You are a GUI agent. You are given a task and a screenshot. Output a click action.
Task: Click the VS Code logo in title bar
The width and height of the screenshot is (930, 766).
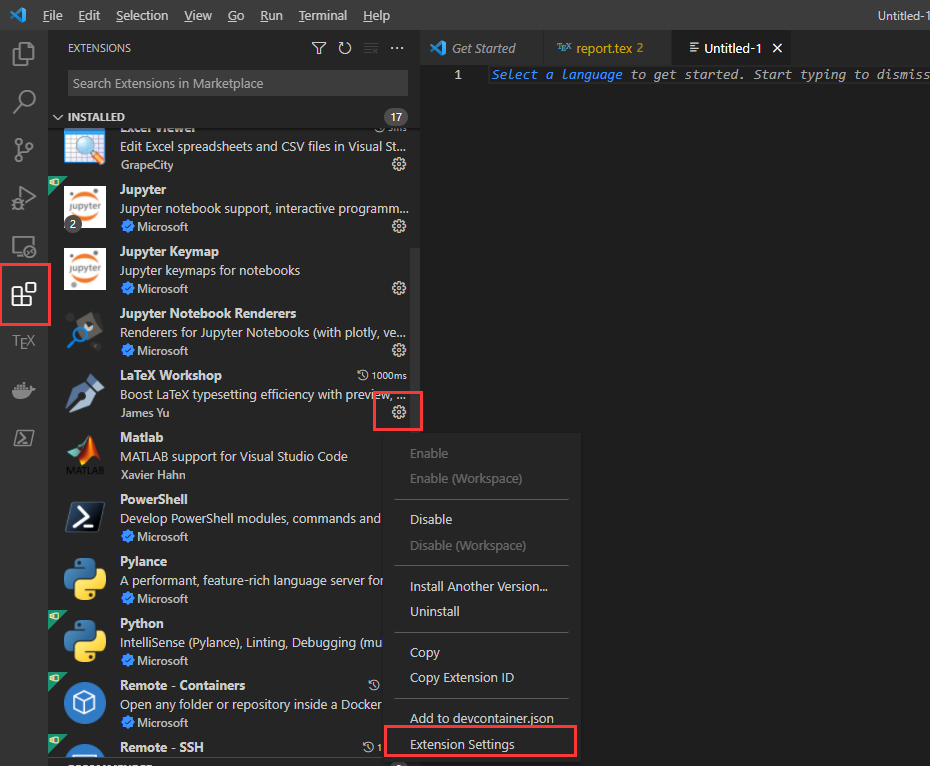(x=18, y=15)
